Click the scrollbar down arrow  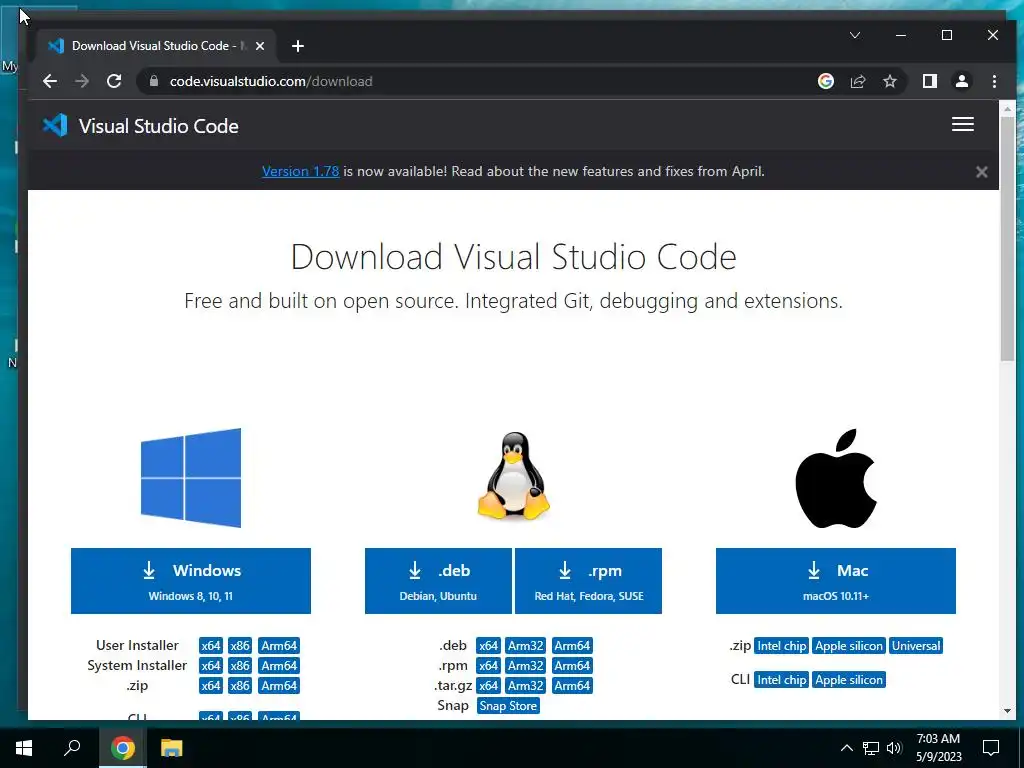1007,711
